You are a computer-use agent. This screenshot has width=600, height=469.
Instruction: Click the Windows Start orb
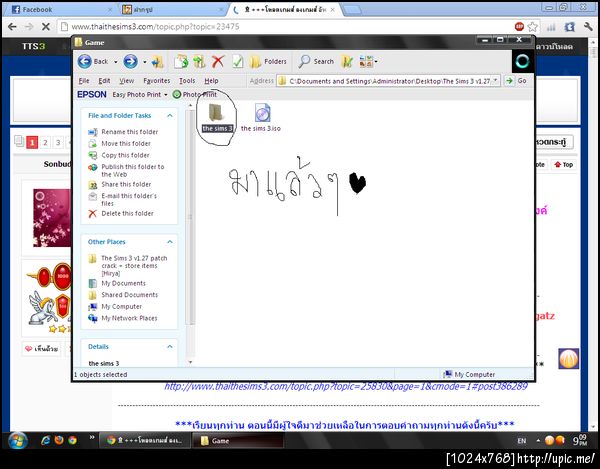click(17, 440)
